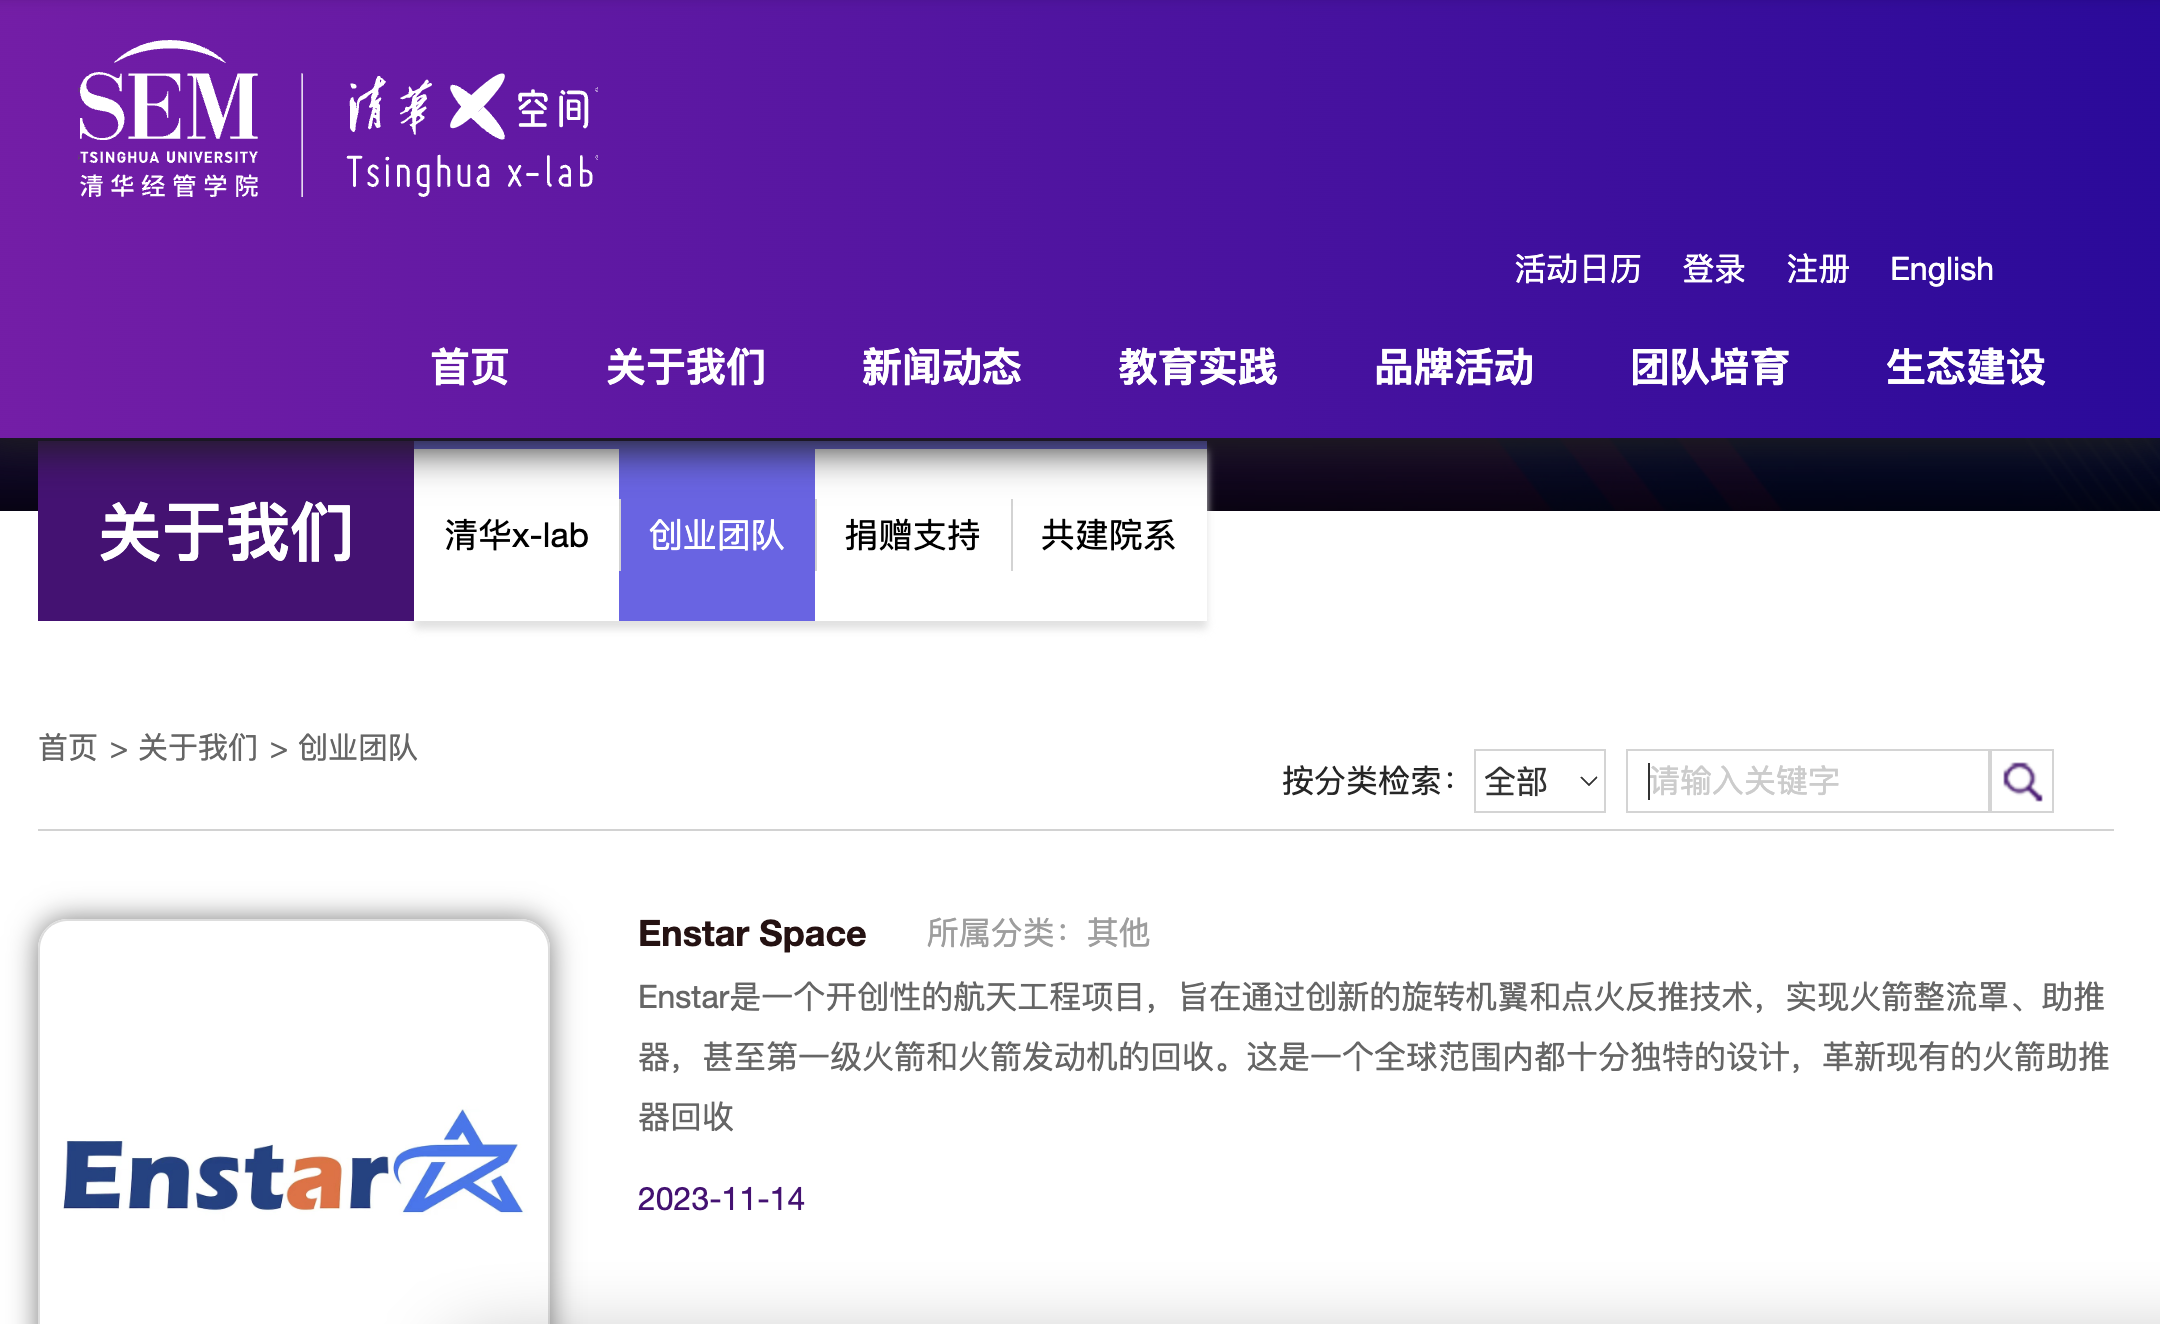Click the Tsinghua x-lab logo
The width and height of the screenshot is (2160, 1324).
[471, 135]
